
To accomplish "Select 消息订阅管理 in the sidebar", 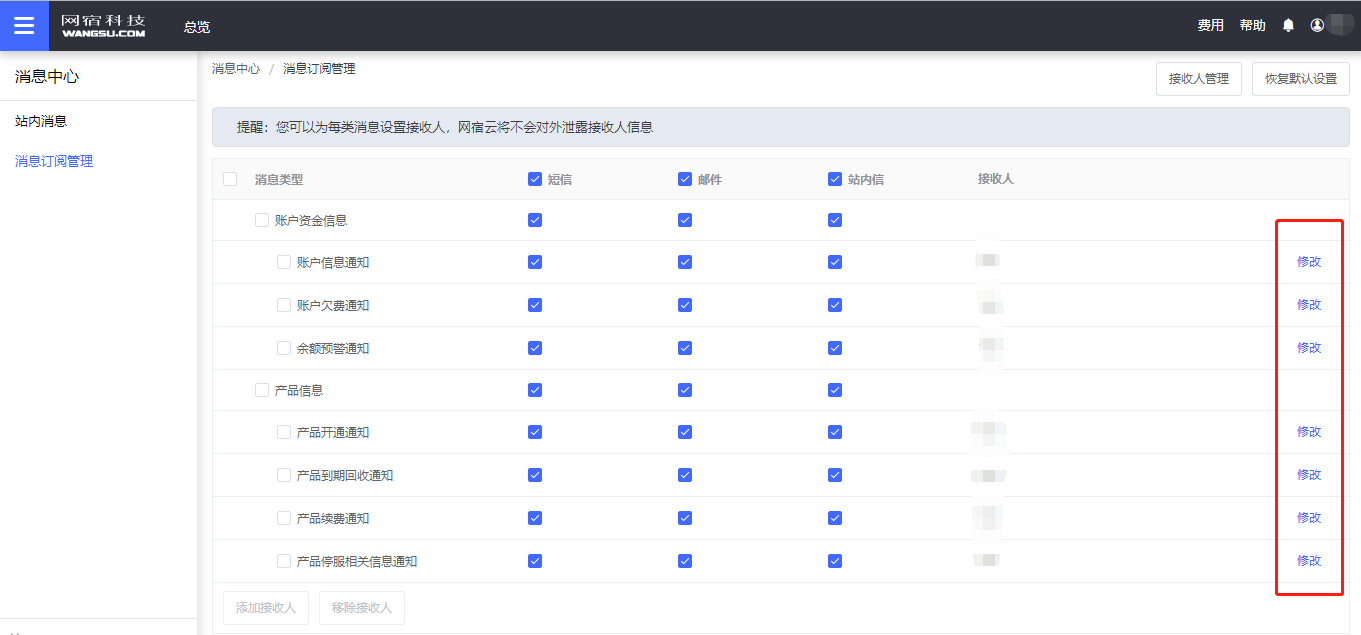I will point(54,161).
